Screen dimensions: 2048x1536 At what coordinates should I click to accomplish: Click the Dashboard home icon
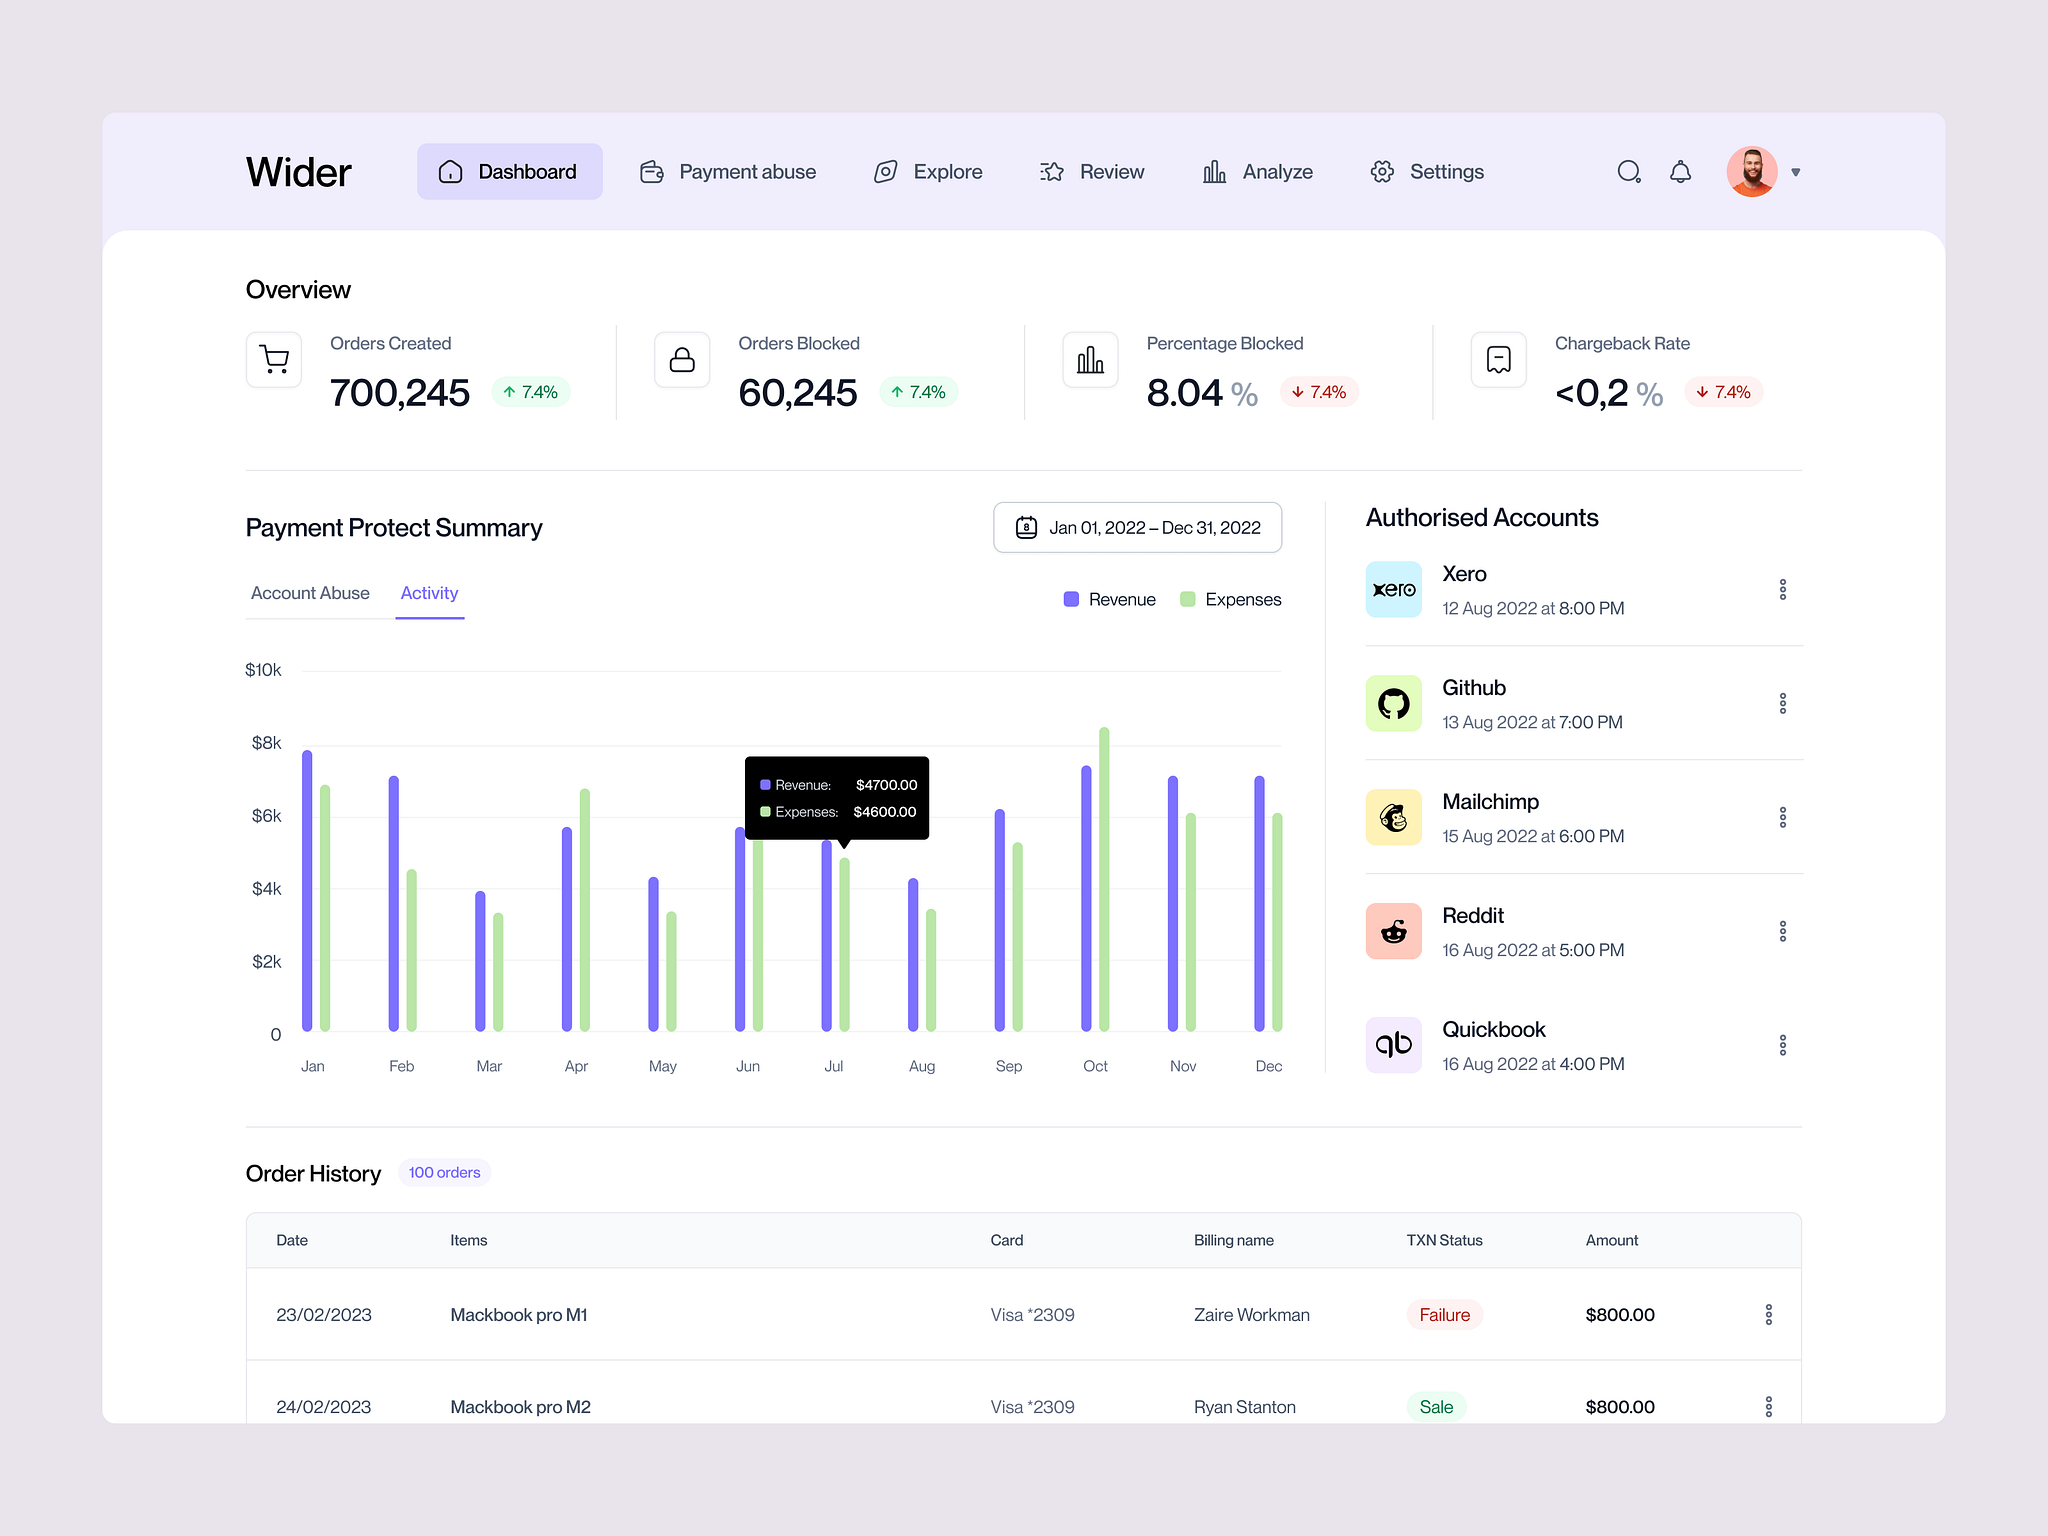pyautogui.click(x=449, y=171)
